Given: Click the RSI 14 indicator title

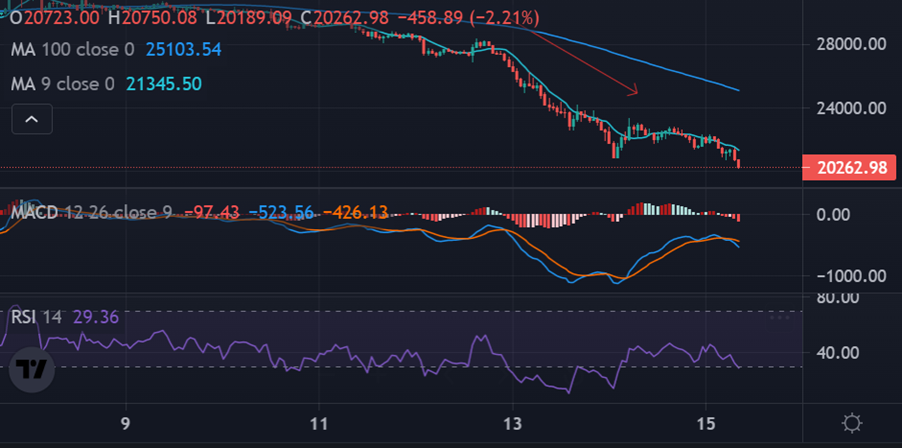Looking at the screenshot, I should 38,316.
